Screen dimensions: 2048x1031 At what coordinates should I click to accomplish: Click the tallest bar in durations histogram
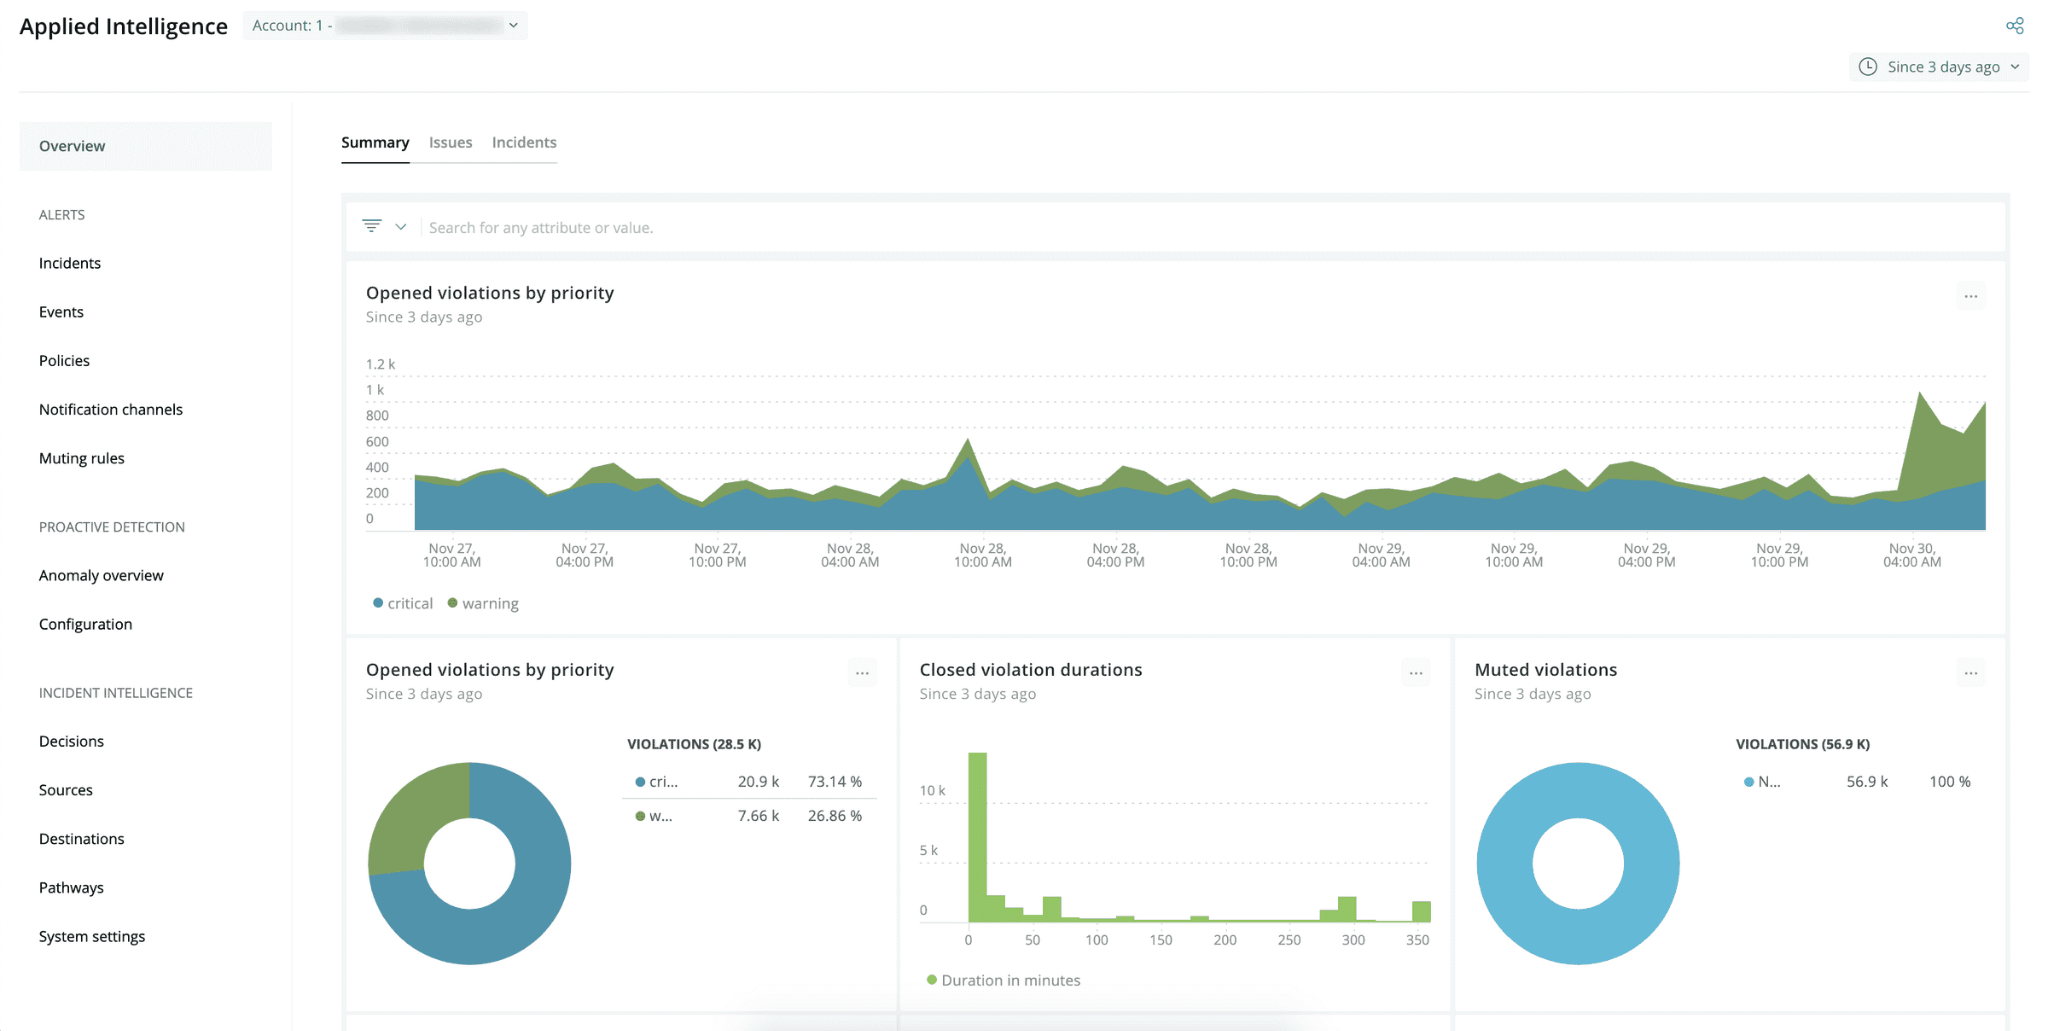[977, 836]
